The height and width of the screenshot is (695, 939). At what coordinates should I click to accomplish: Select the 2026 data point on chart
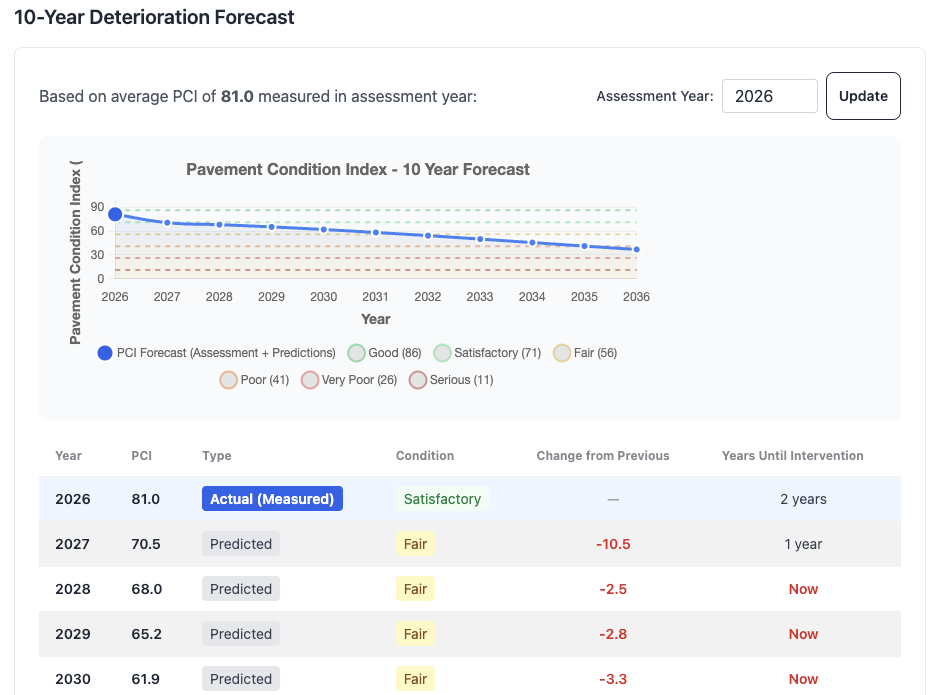click(x=116, y=214)
